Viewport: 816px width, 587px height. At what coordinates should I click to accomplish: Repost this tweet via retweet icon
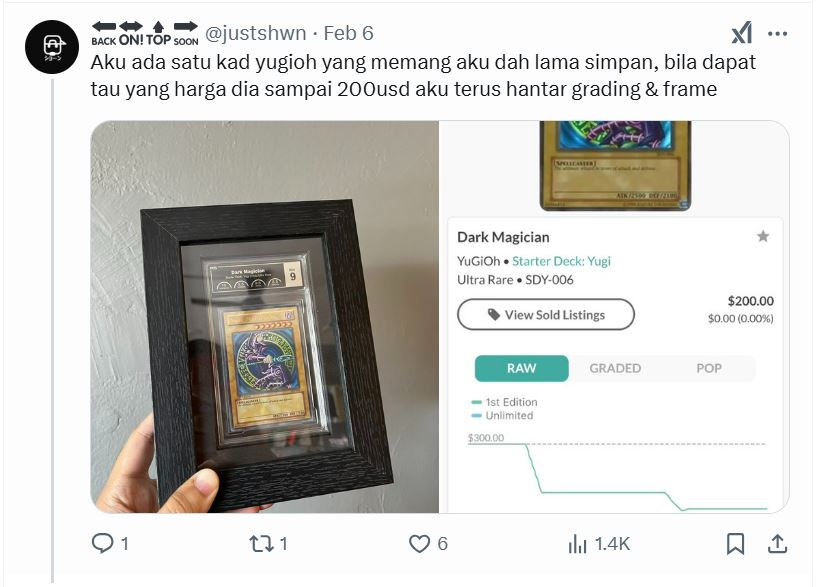pos(261,544)
